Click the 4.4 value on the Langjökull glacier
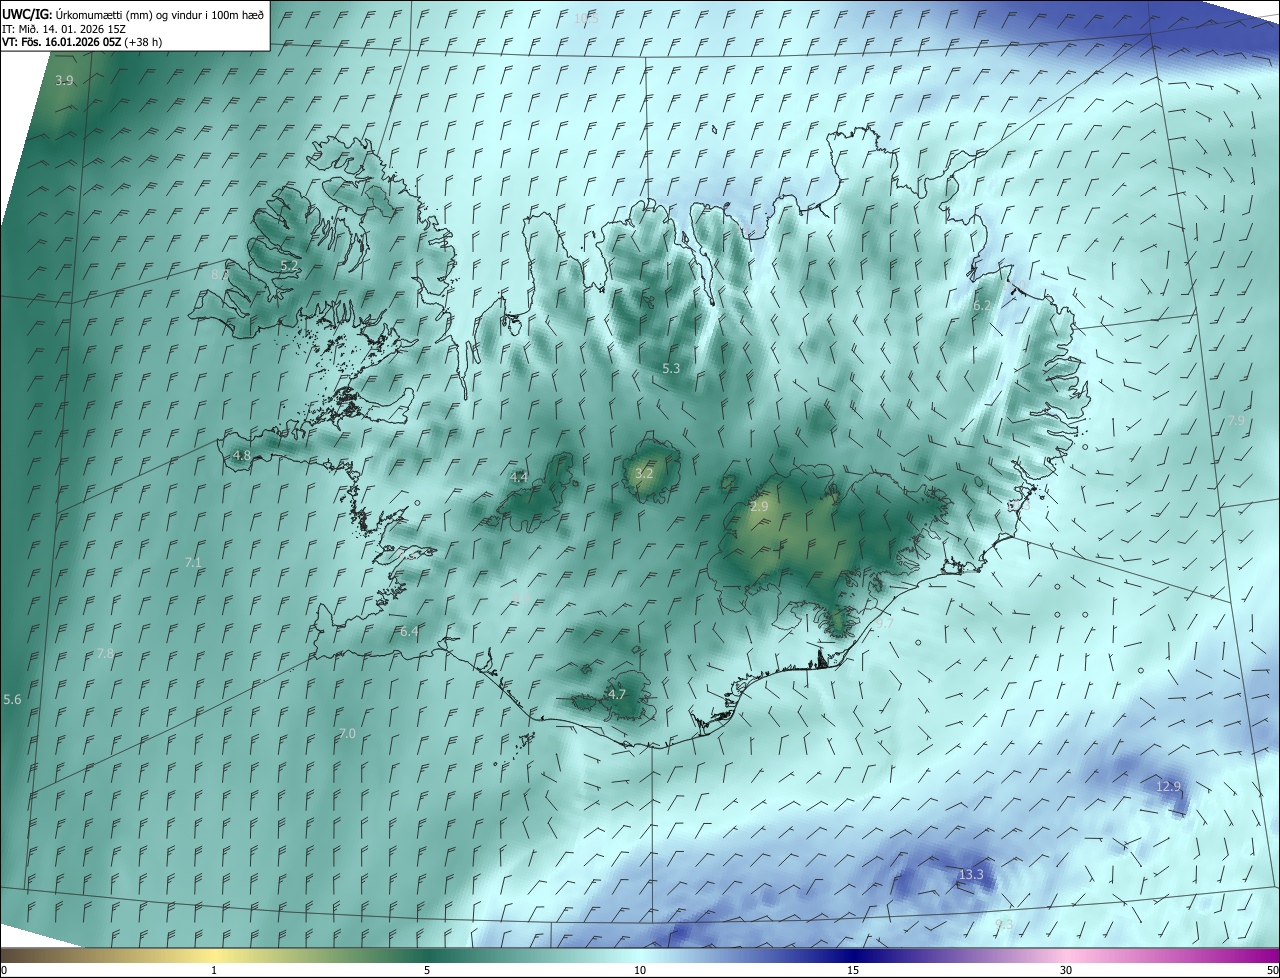1280x978 pixels. point(519,478)
